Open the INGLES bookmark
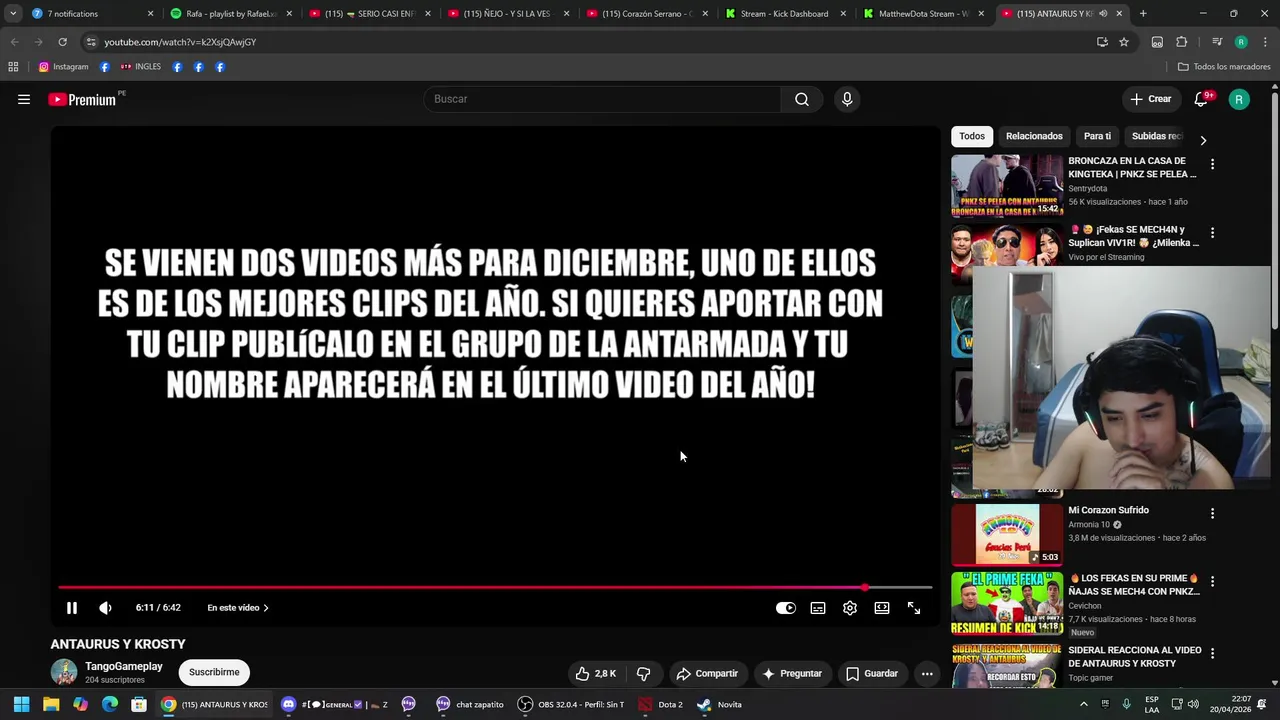The image size is (1280, 720). 141,67
